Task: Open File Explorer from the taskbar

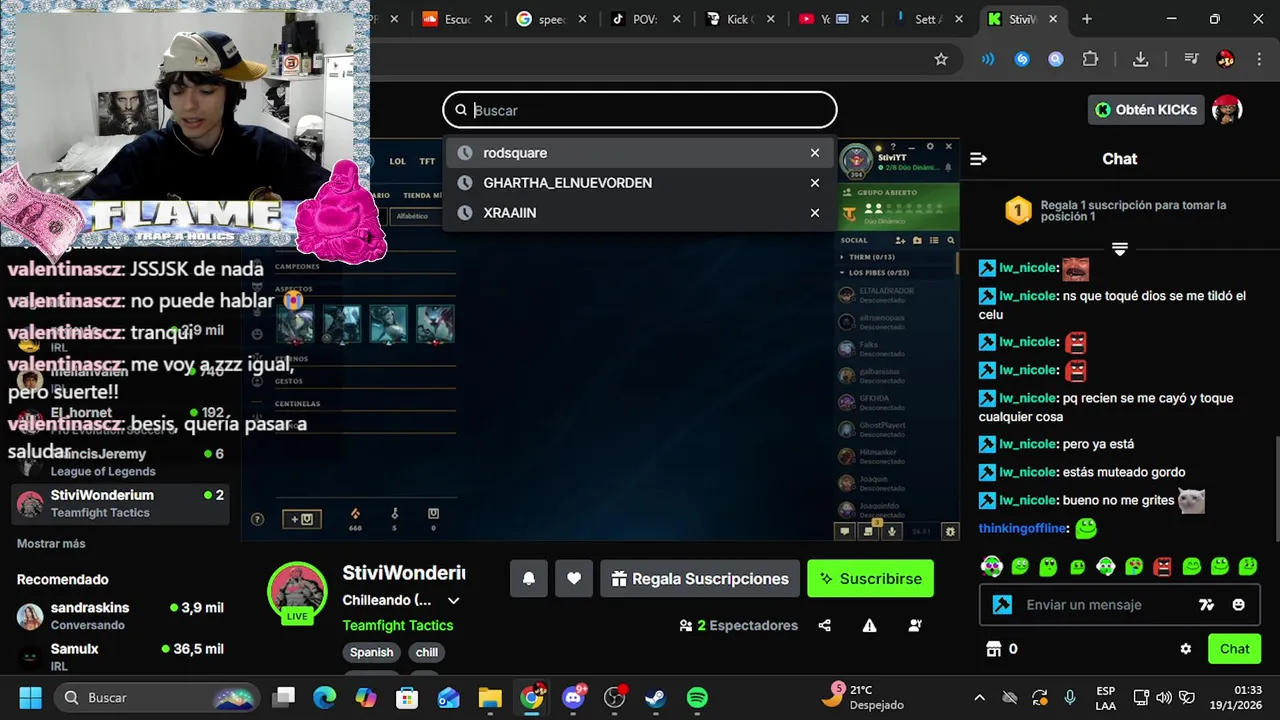Action: coord(490,698)
